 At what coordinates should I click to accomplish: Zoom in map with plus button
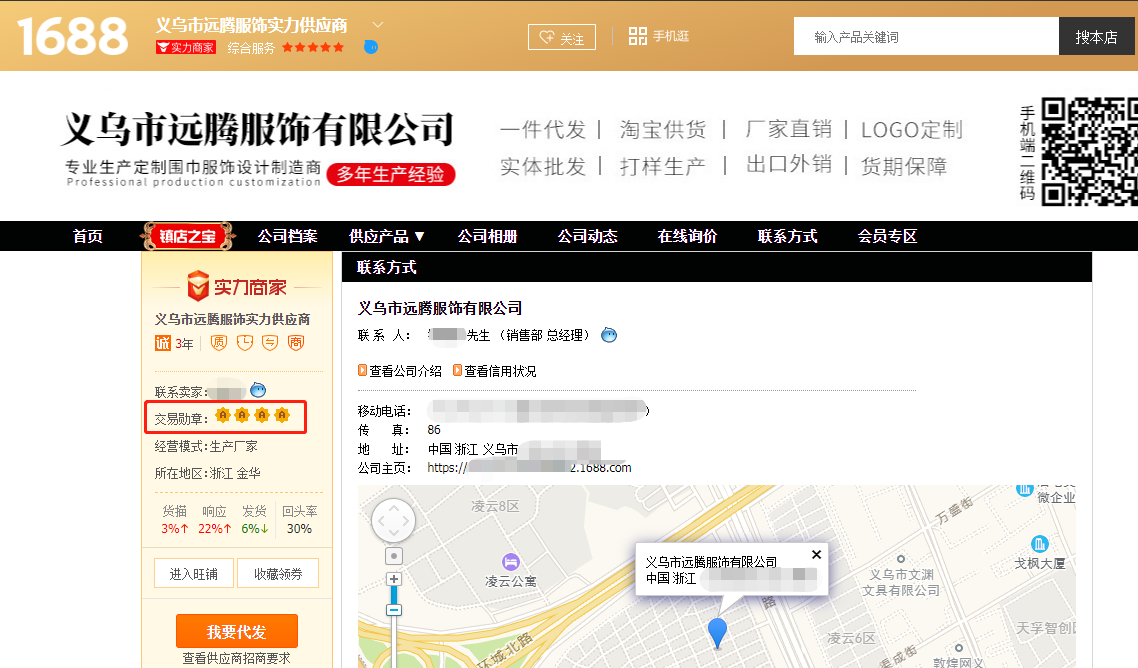tap(393, 579)
